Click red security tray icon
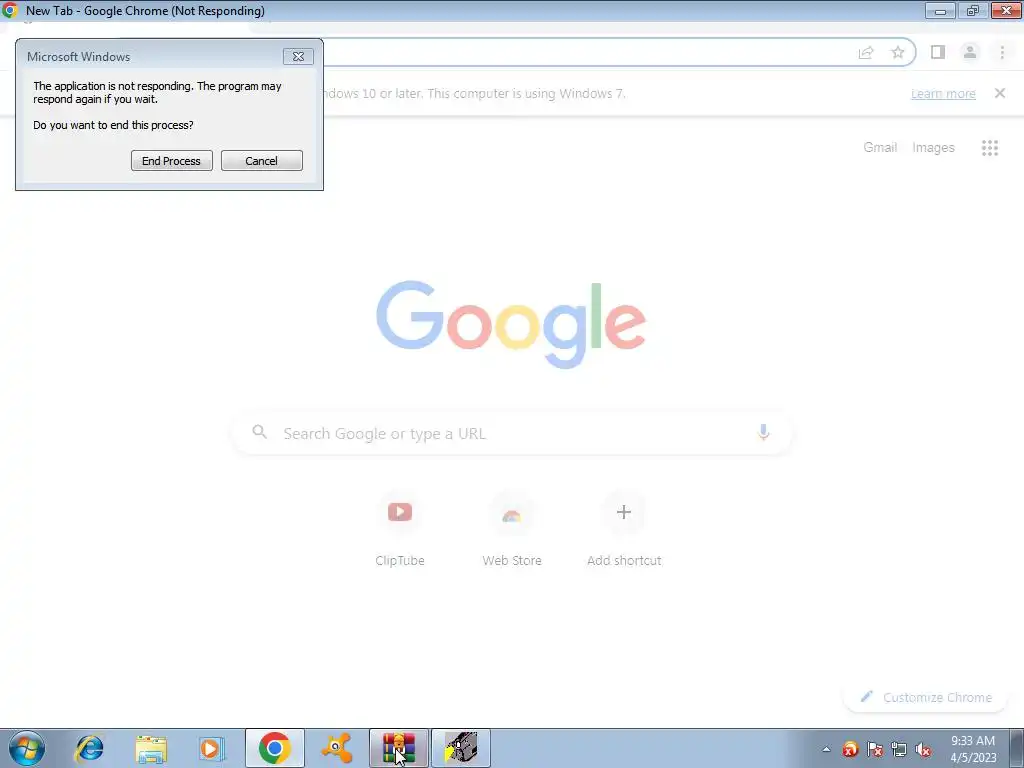The height and width of the screenshot is (768, 1024). [850, 749]
